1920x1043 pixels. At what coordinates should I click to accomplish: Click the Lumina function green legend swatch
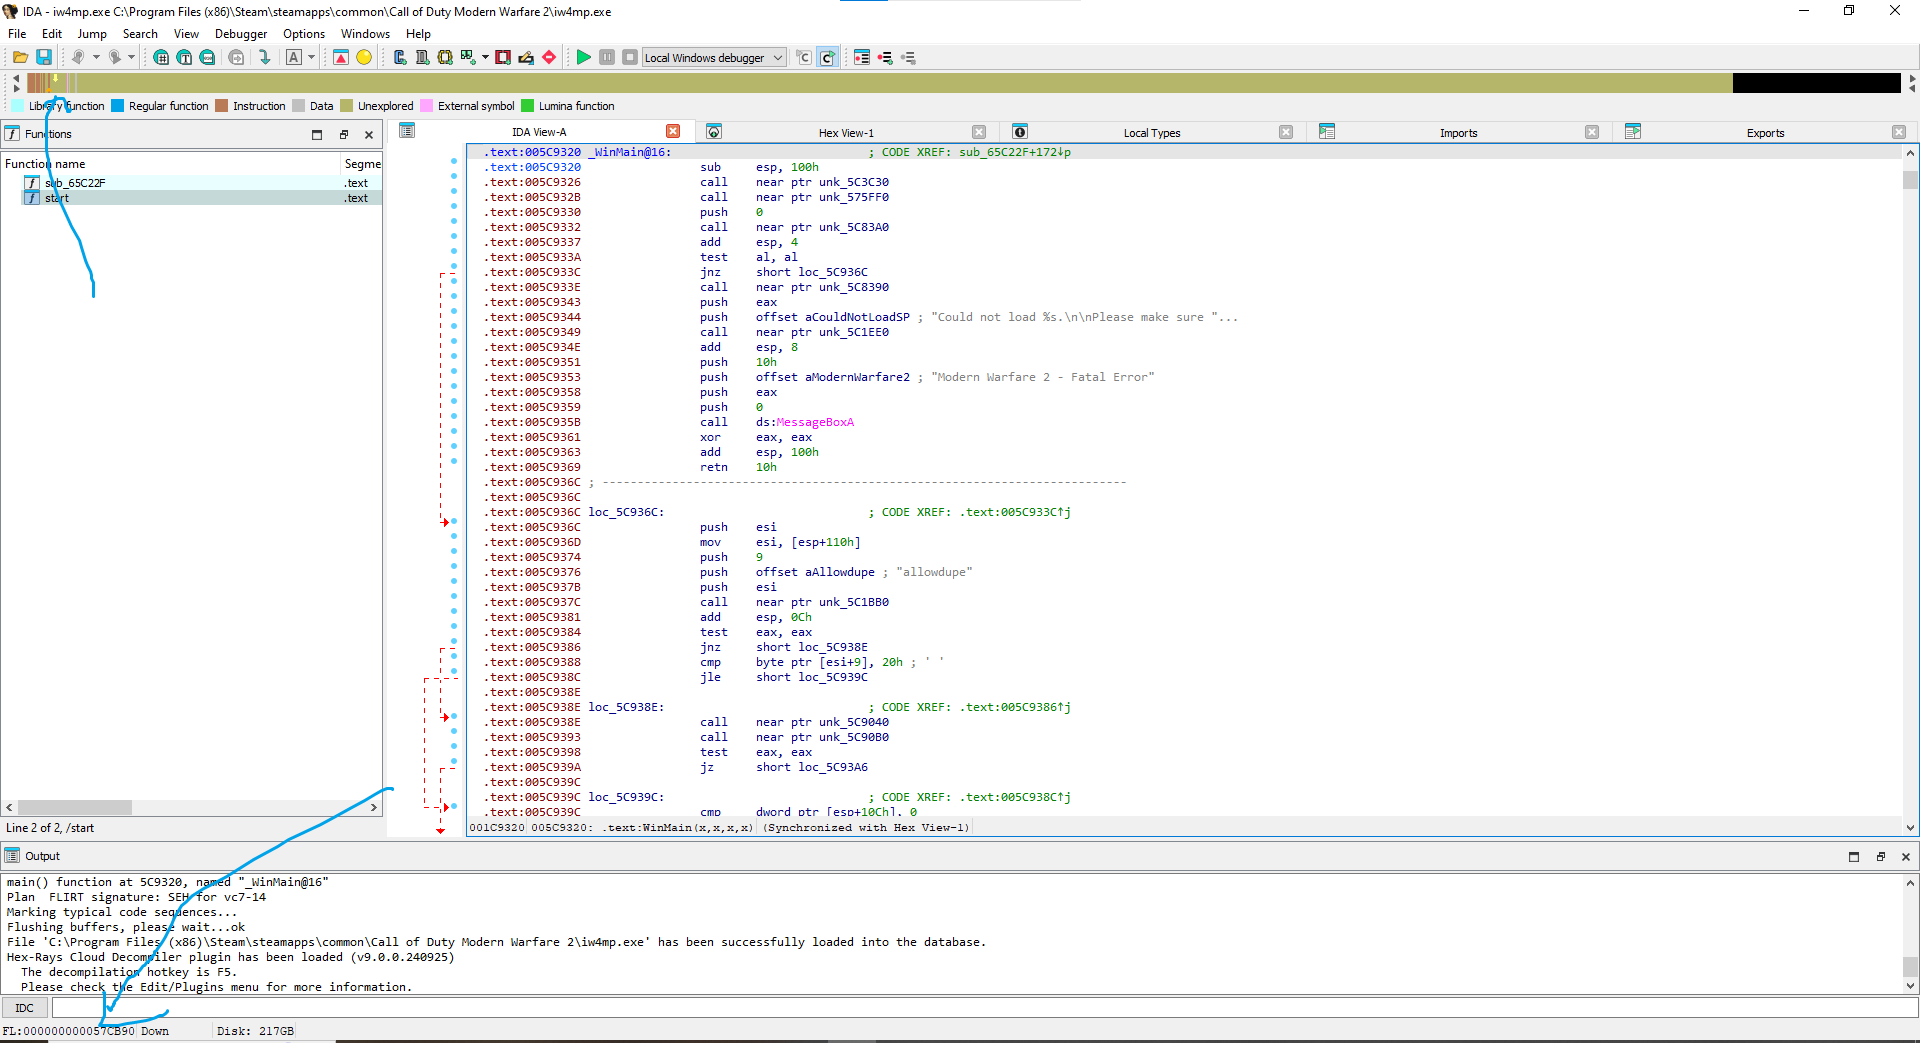(527, 106)
